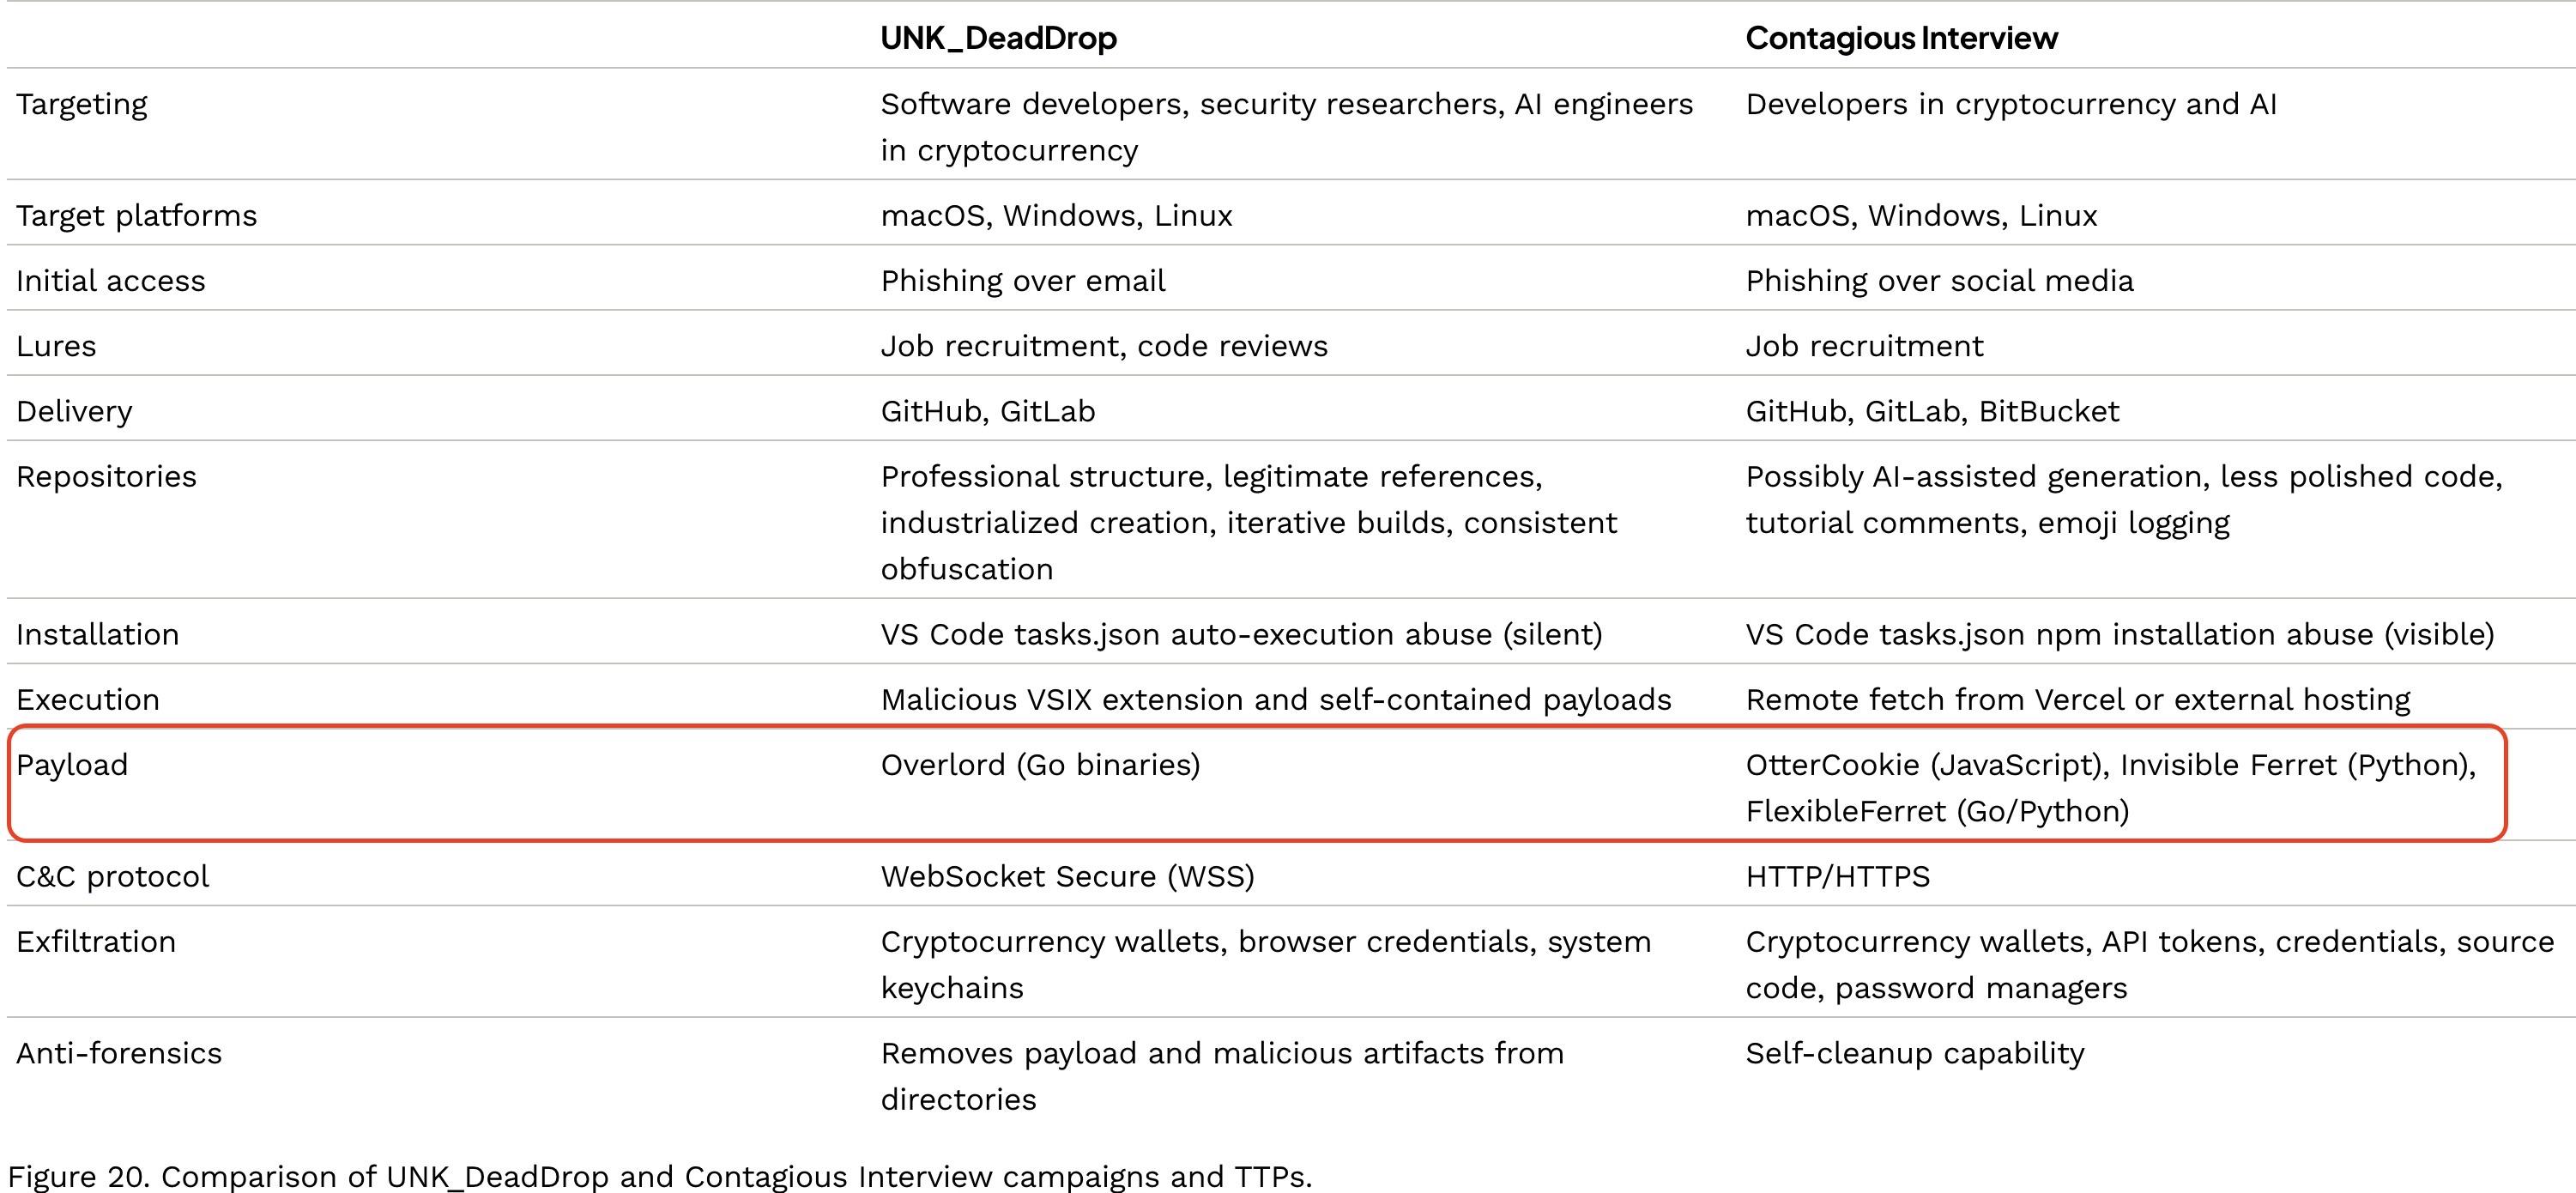Select 'WebSocket Secure (WSS)' cell
This screenshot has width=2576, height=1193.
coord(1067,876)
